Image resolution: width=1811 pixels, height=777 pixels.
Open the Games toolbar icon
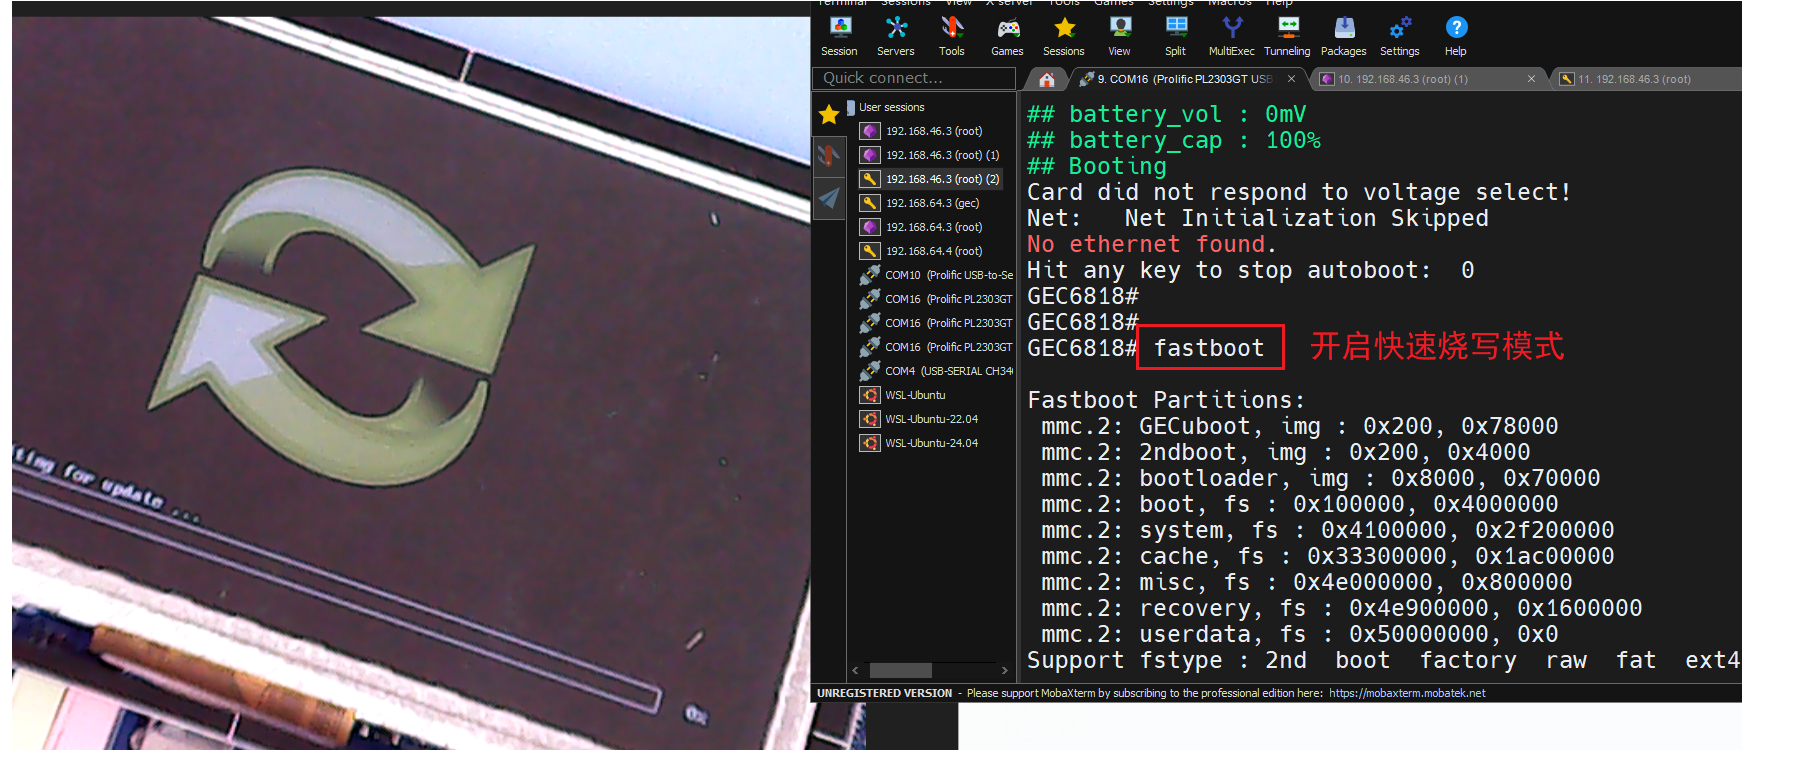click(1007, 36)
